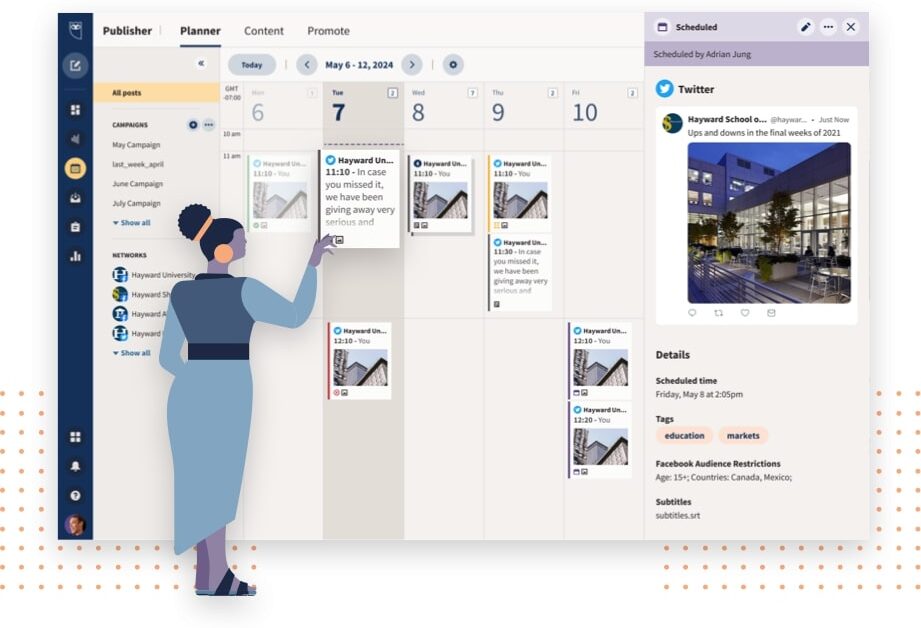Open Wednesday 11:10 post card
The width and height of the screenshot is (921, 628).
(x=440, y=193)
